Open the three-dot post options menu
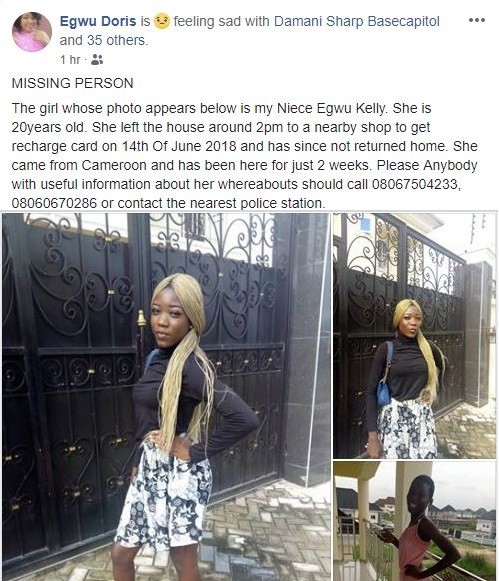This screenshot has width=499, height=581. tap(477, 20)
